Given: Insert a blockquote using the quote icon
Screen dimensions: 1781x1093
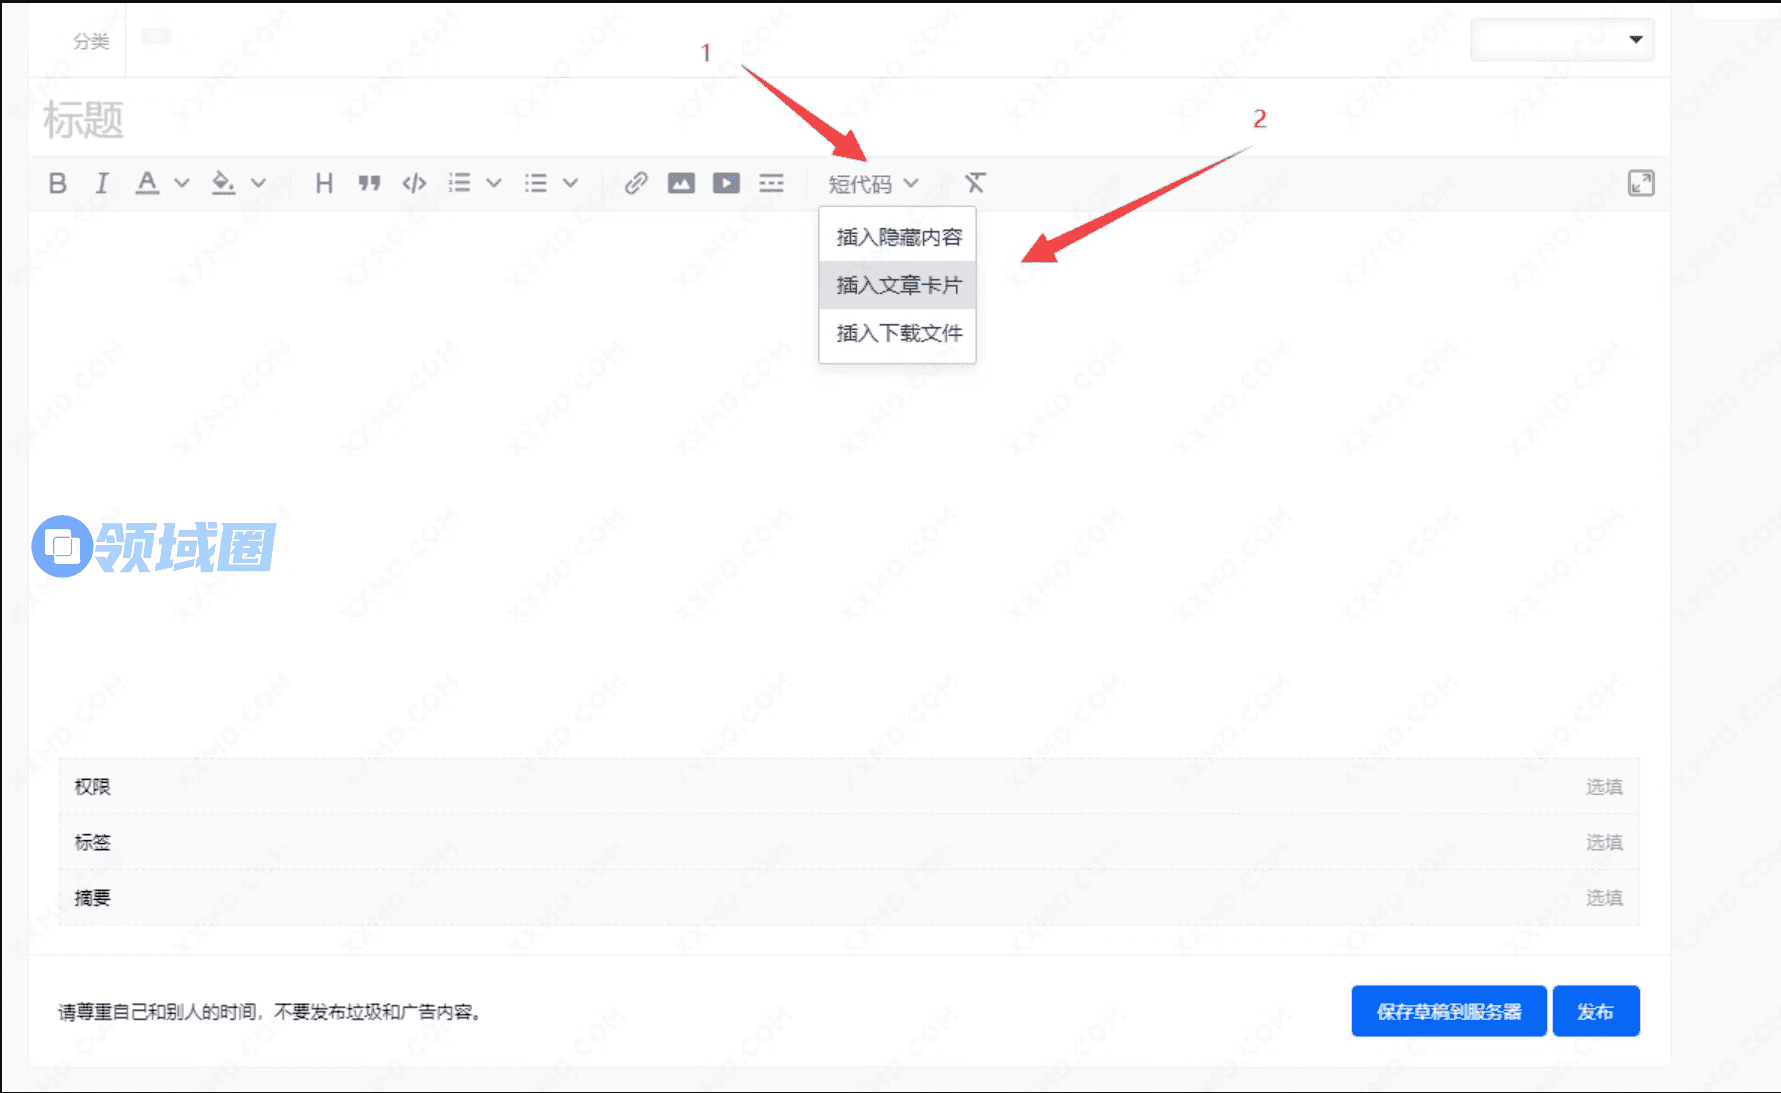Looking at the screenshot, I should (369, 183).
